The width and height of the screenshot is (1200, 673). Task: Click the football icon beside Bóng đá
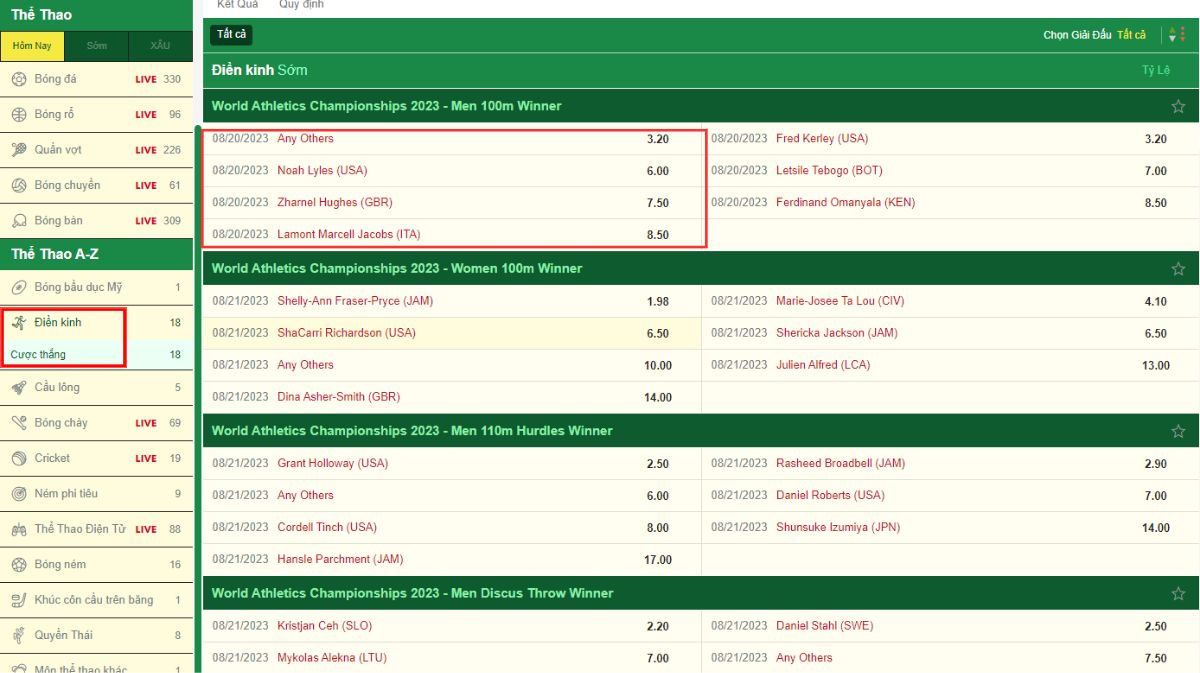[18, 79]
